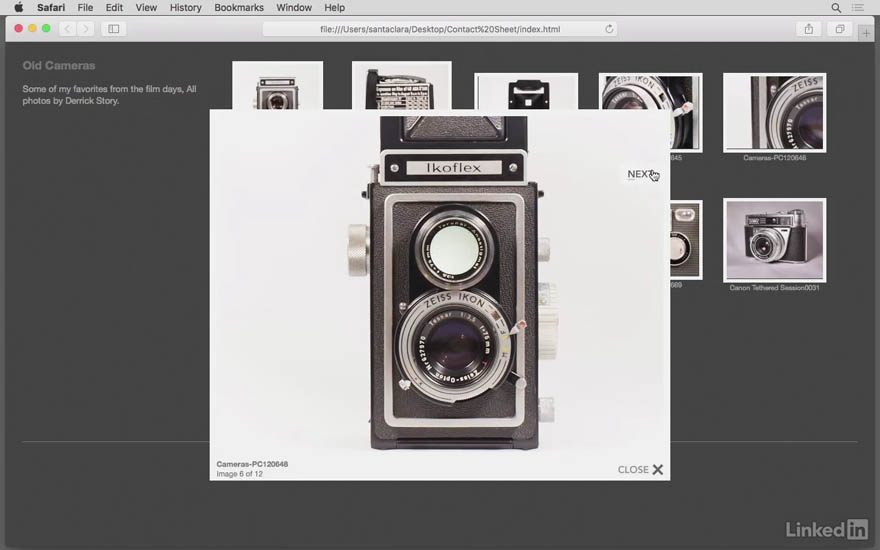
Task: Minimize Safari with yellow button
Action: coord(33,29)
